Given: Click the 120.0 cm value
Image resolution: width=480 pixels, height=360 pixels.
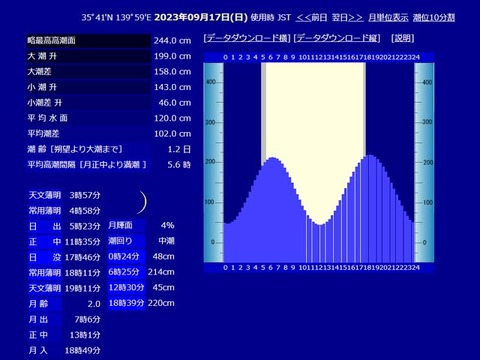Looking at the screenshot, I should (172, 118).
